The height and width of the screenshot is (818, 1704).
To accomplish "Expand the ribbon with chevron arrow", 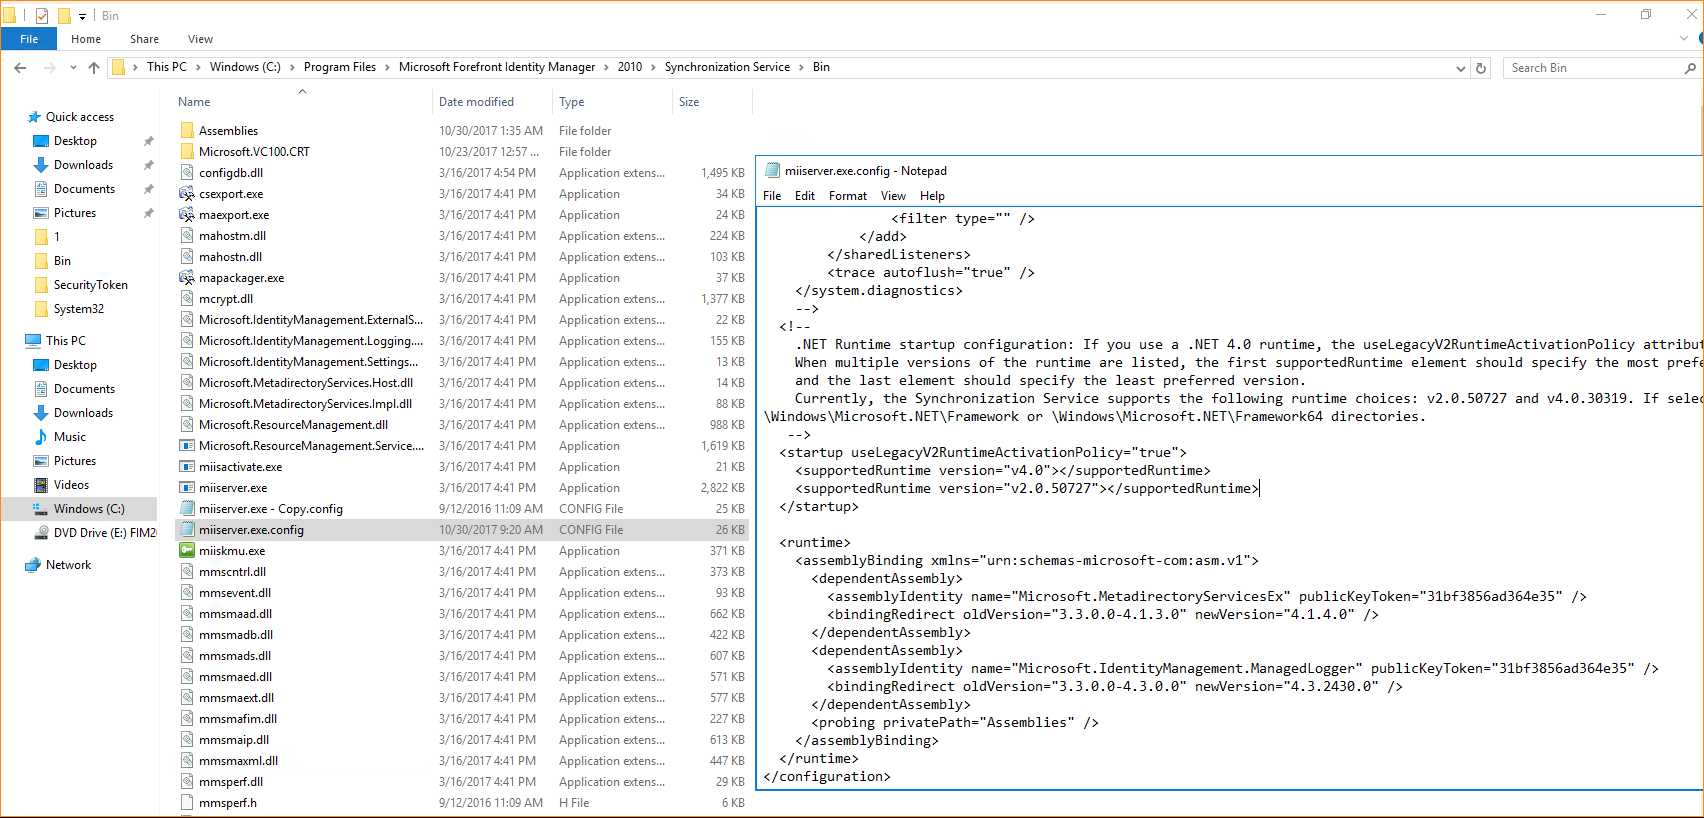I will point(1684,38).
